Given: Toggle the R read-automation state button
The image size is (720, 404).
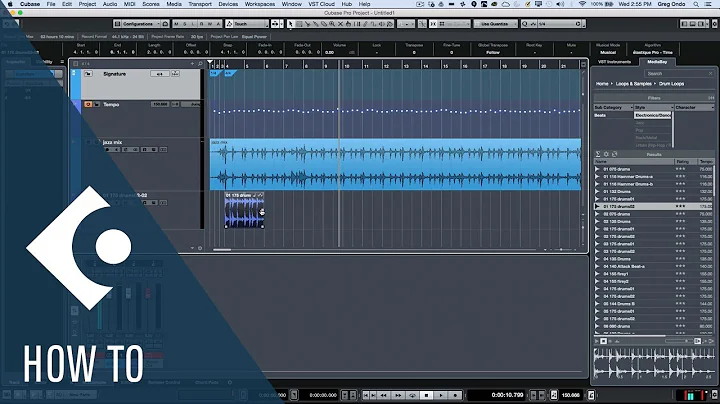Looking at the screenshot, I should point(202,23).
